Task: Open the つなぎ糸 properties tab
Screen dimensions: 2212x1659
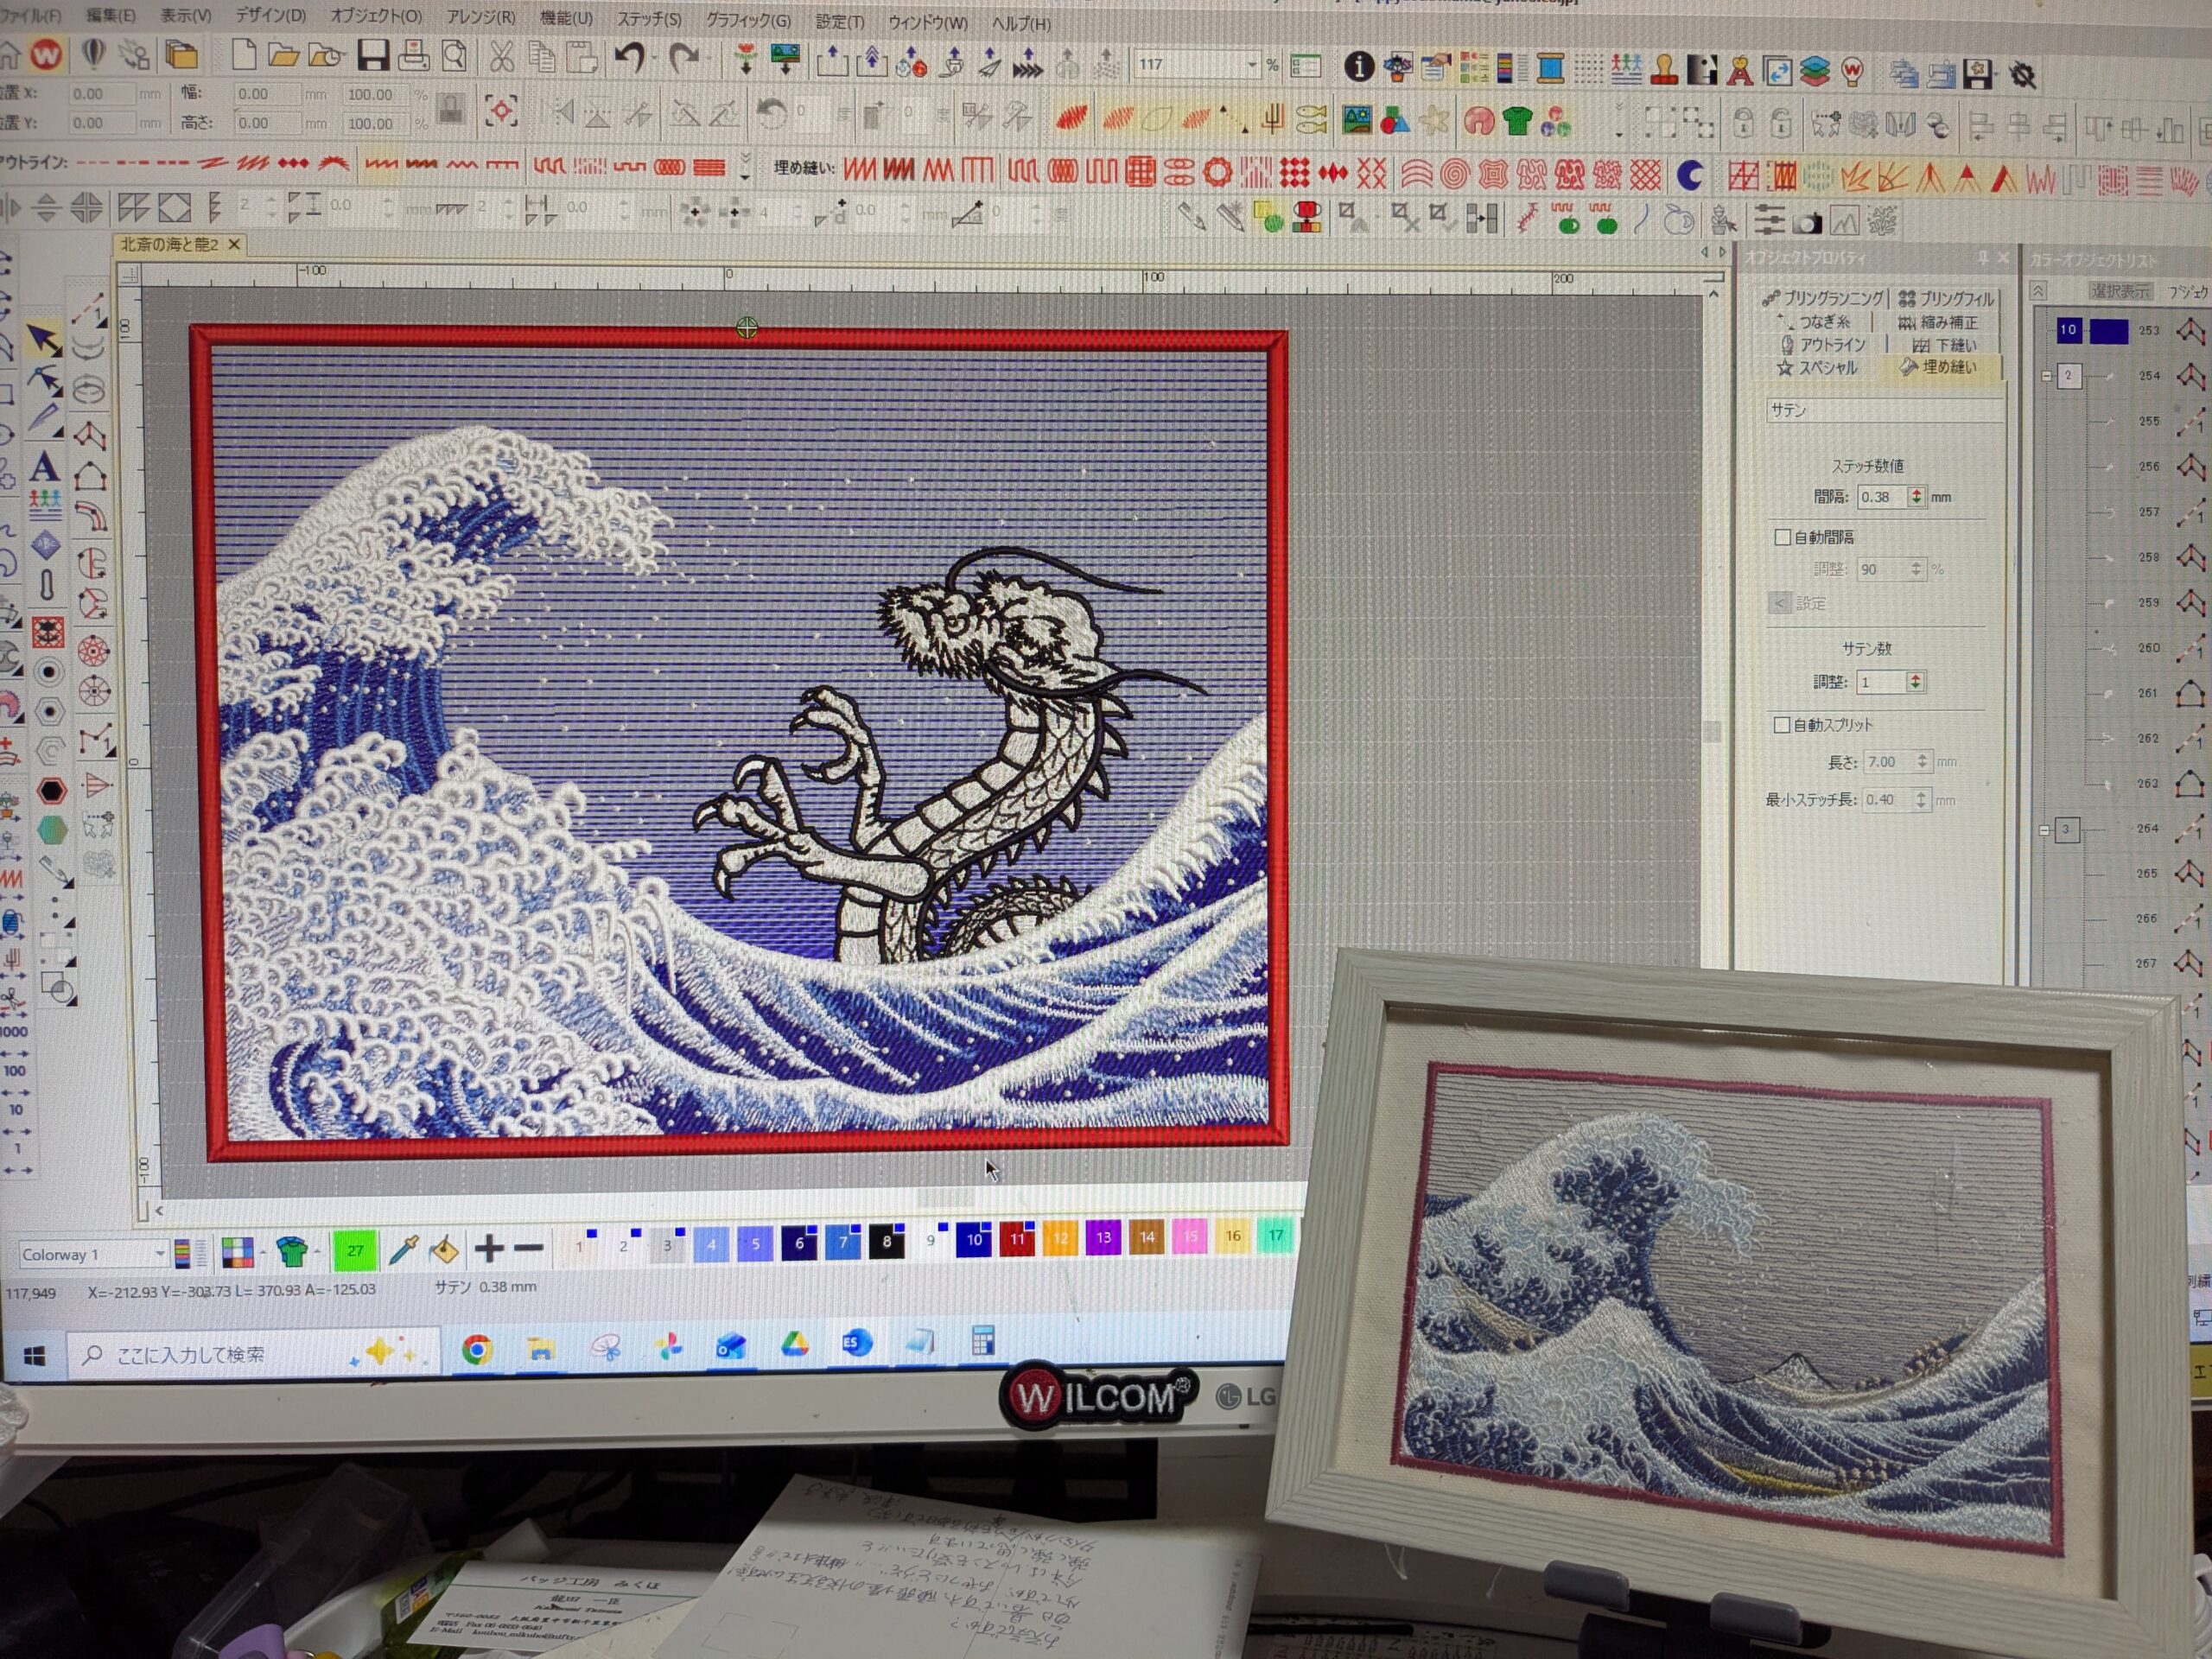Action: (1815, 322)
